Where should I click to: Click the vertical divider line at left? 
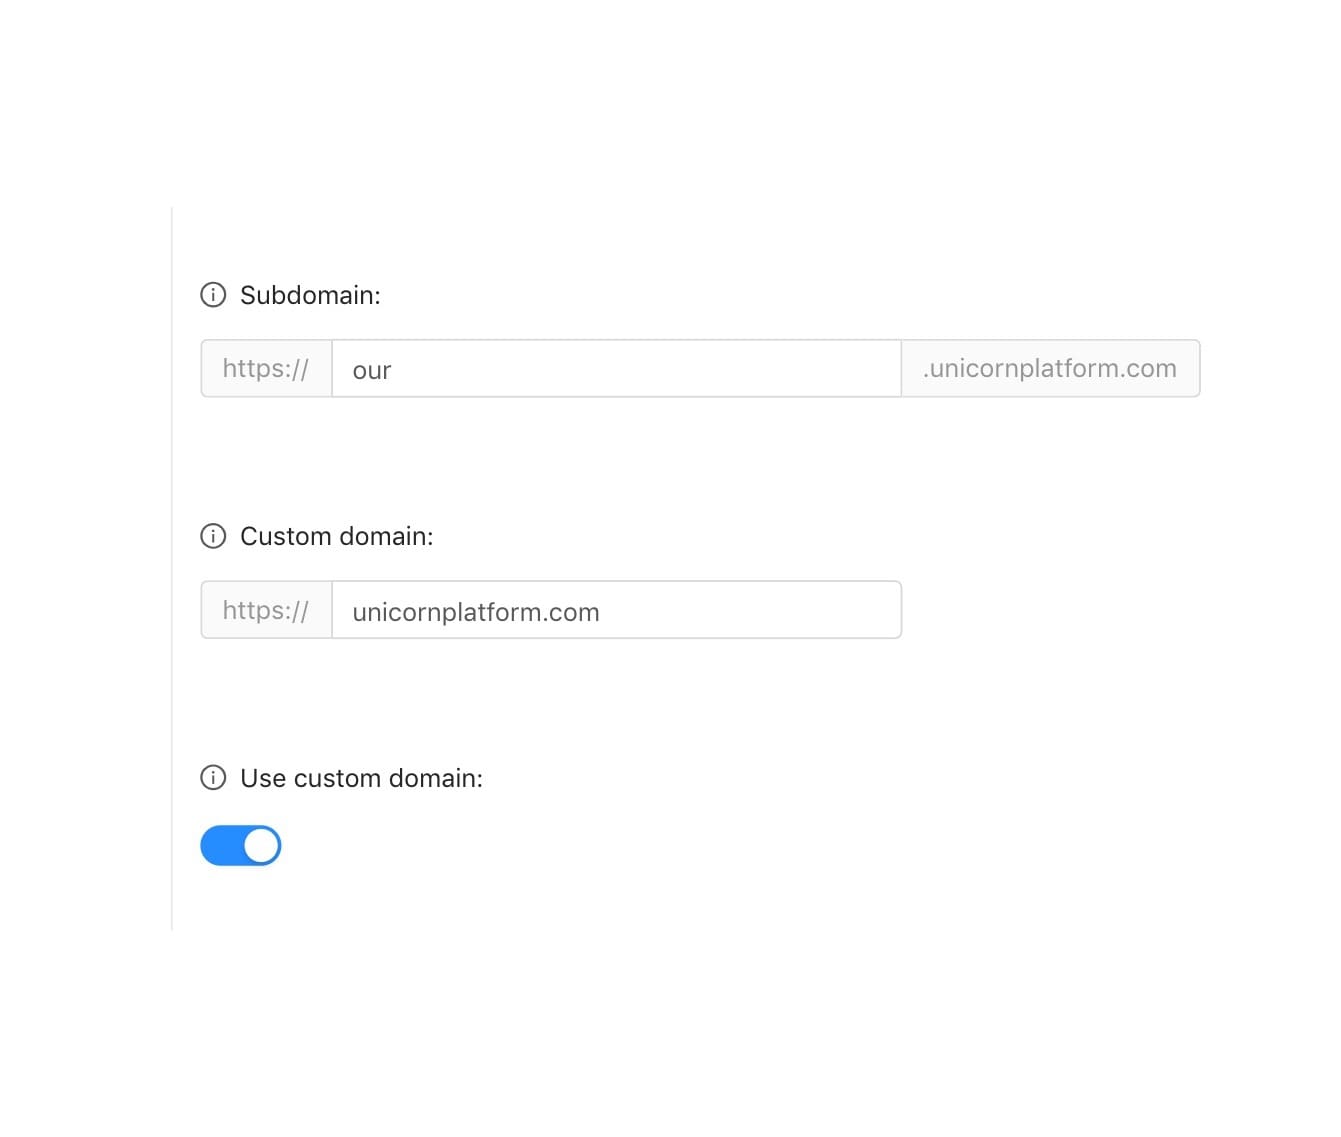click(172, 568)
